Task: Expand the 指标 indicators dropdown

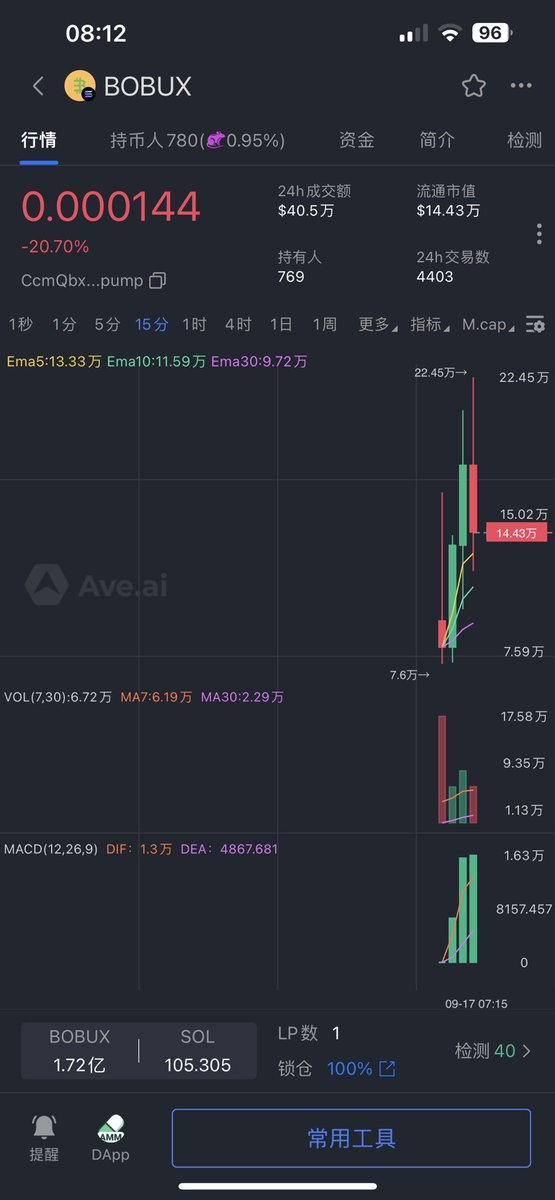Action: (430, 324)
